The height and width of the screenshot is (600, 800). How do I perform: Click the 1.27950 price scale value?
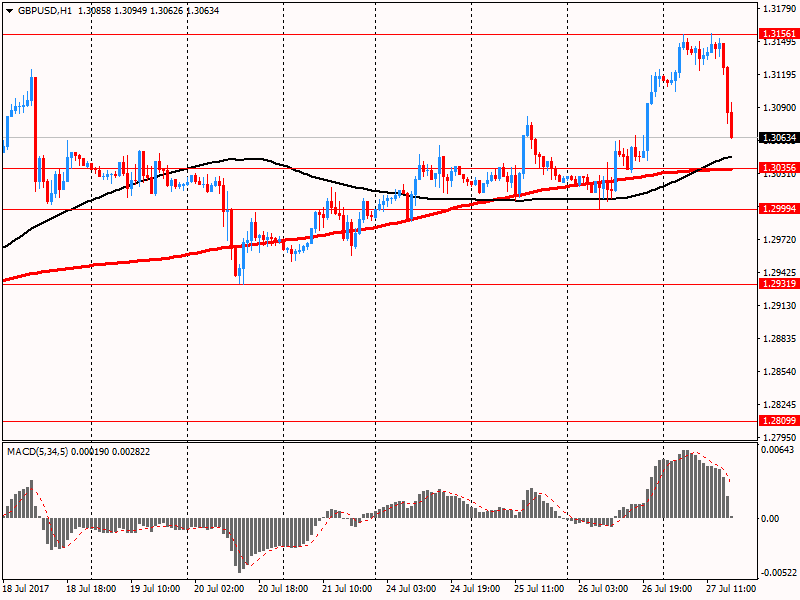pyautogui.click(x=779, y=437)
